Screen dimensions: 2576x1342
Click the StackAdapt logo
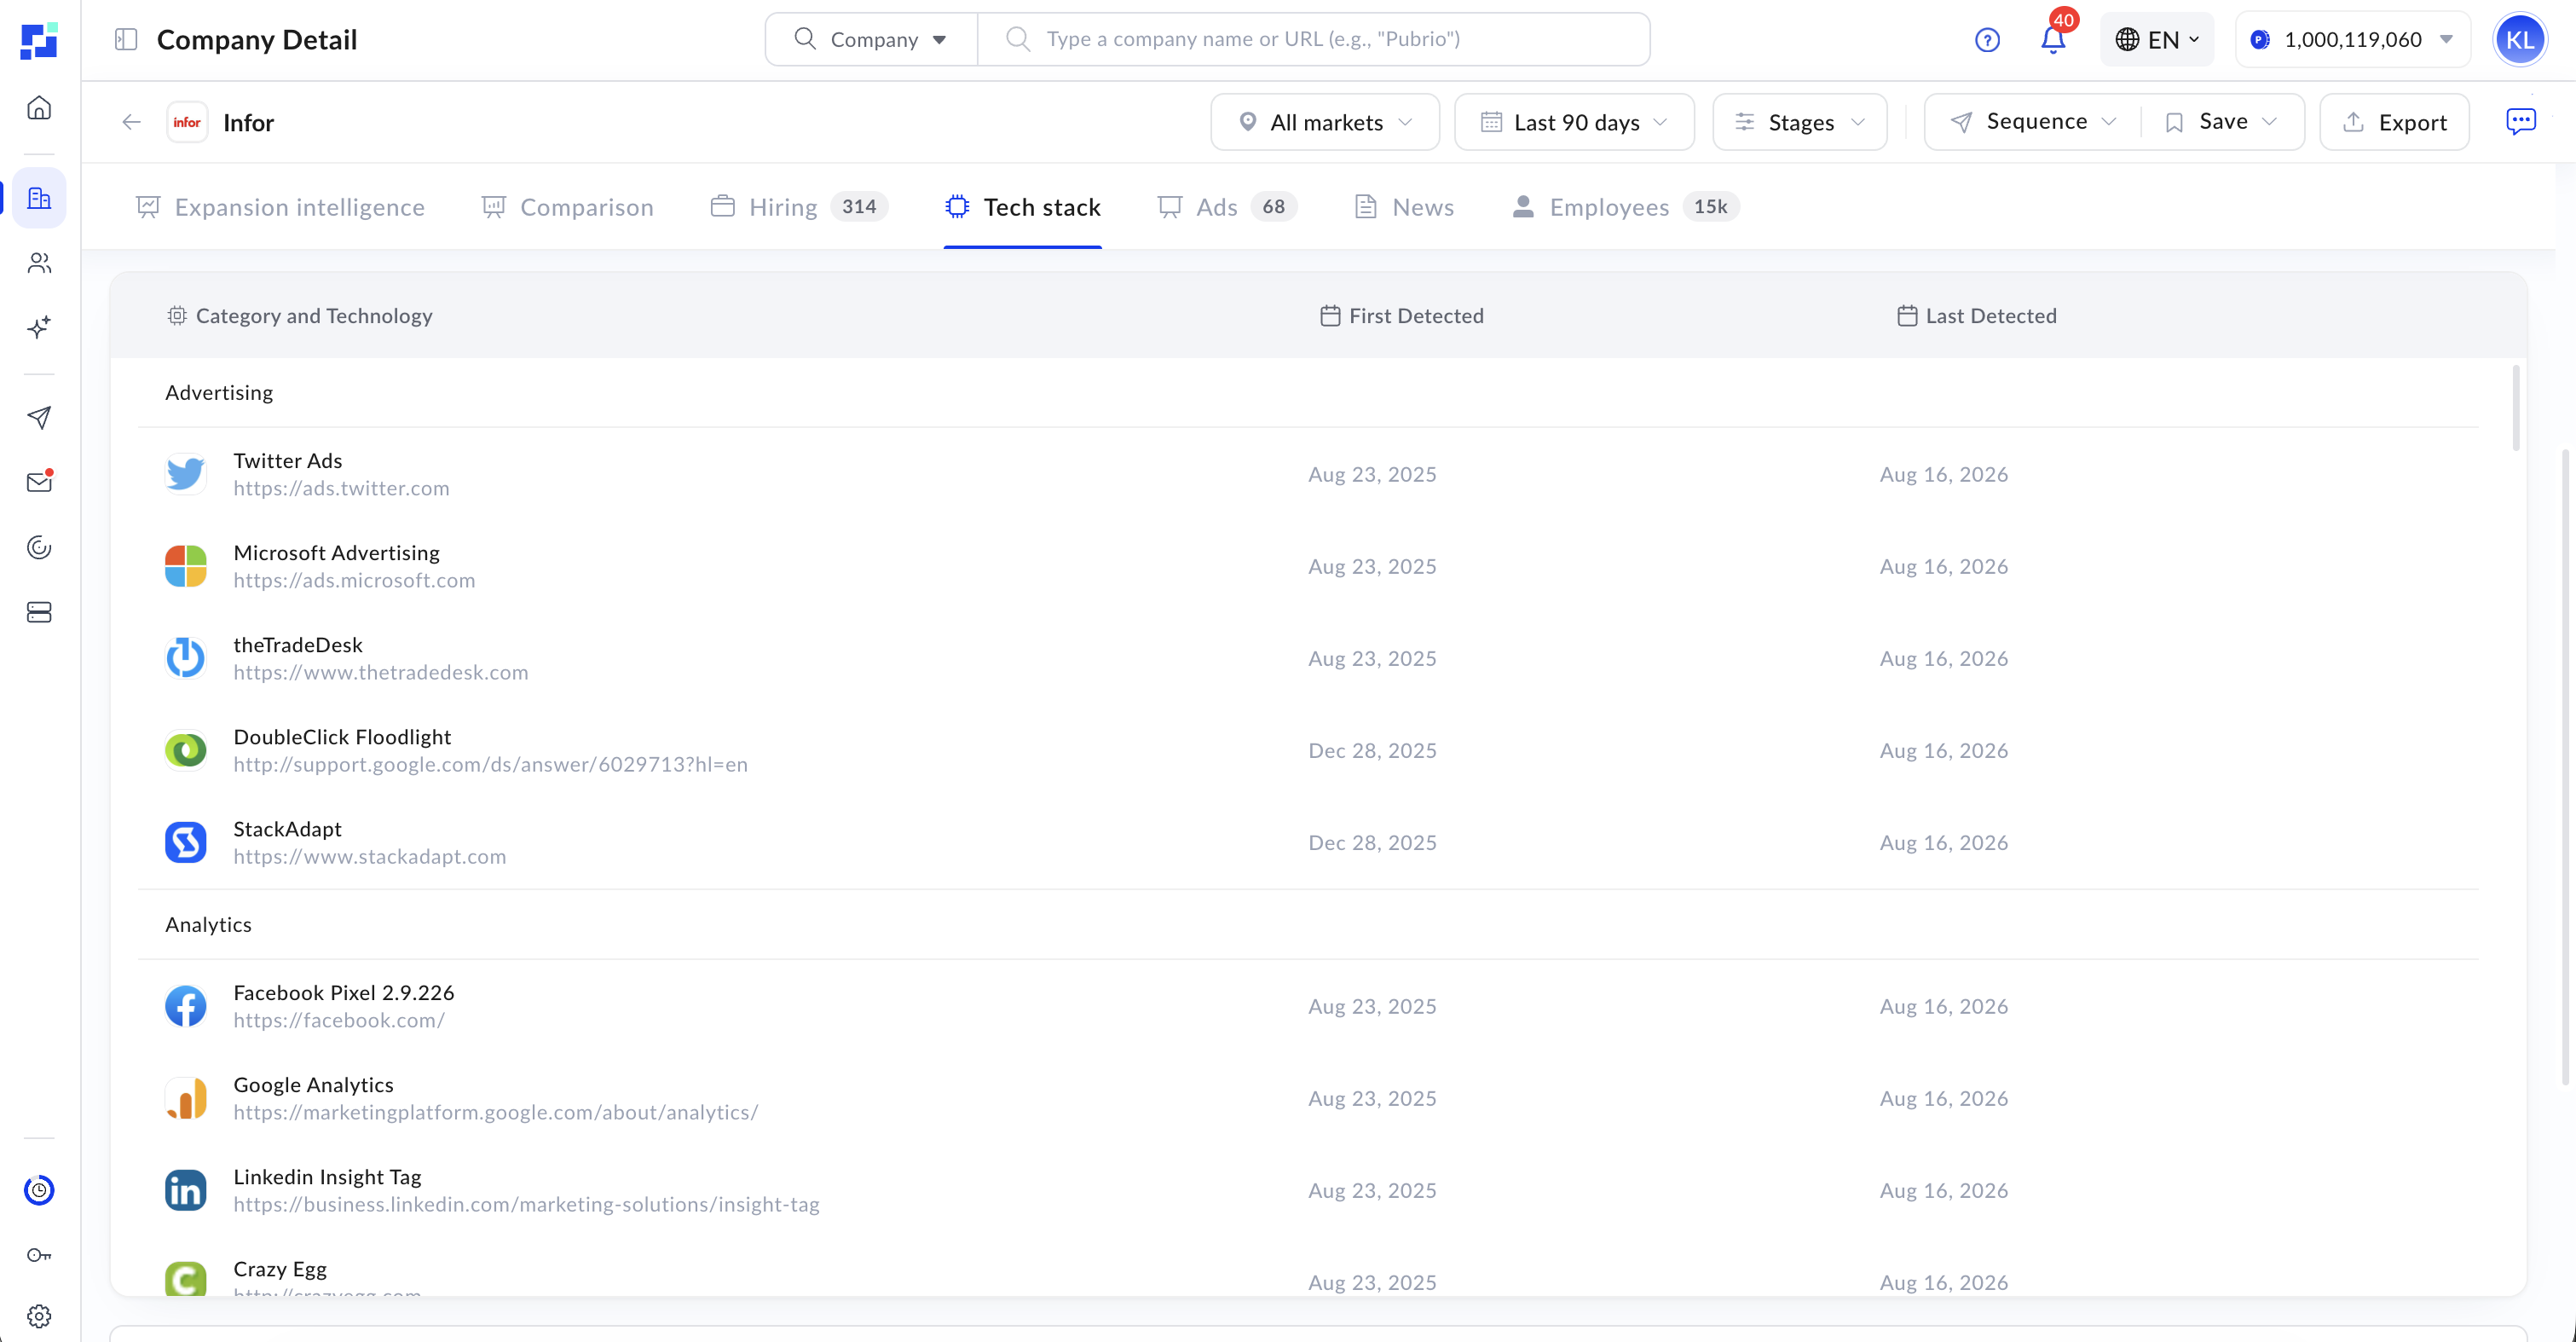pyautogui.click(x=186, y=842)
